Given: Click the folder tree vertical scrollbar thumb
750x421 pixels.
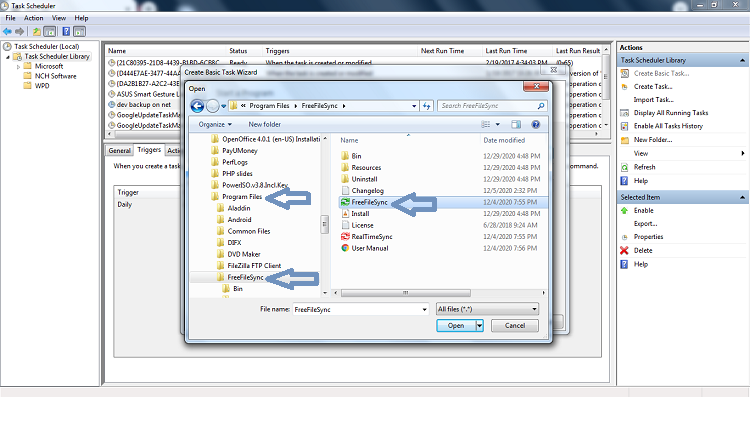Looking at the screenshot, I should pos(325,224).
